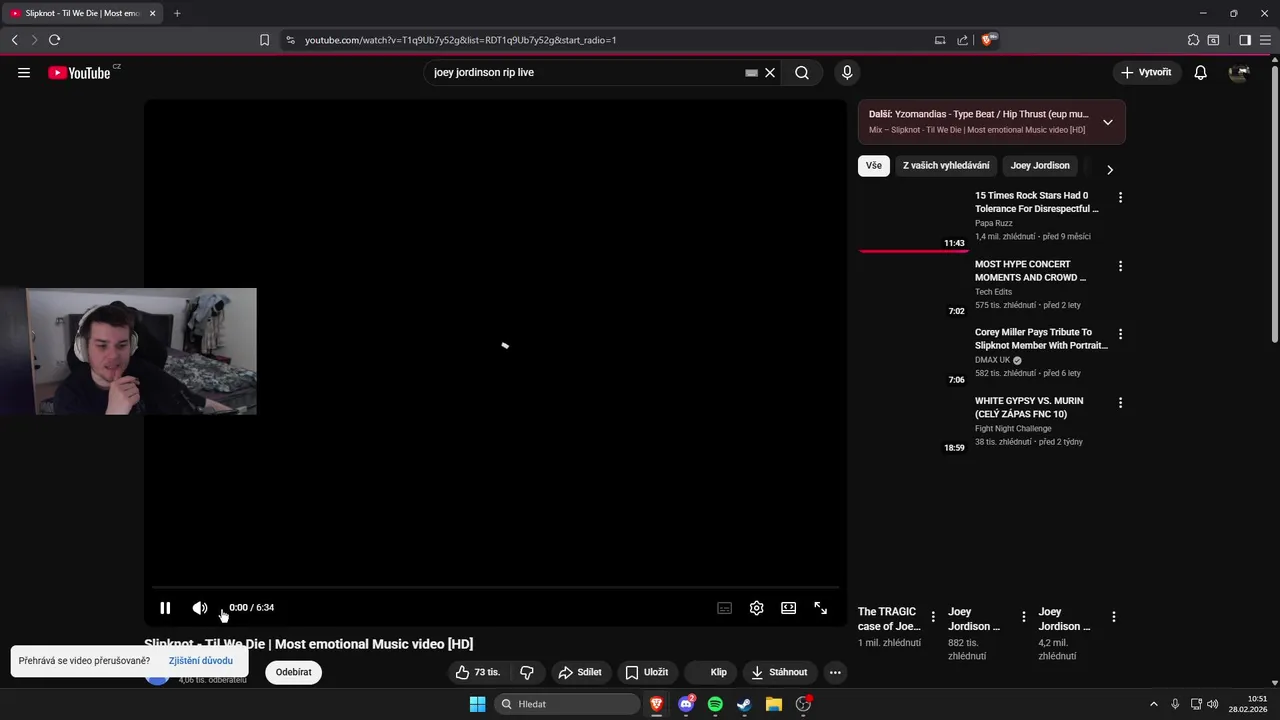Screen dimensions: 1280x720
Task: Click the taskbar Hledat search field
Action: [567, 704]
